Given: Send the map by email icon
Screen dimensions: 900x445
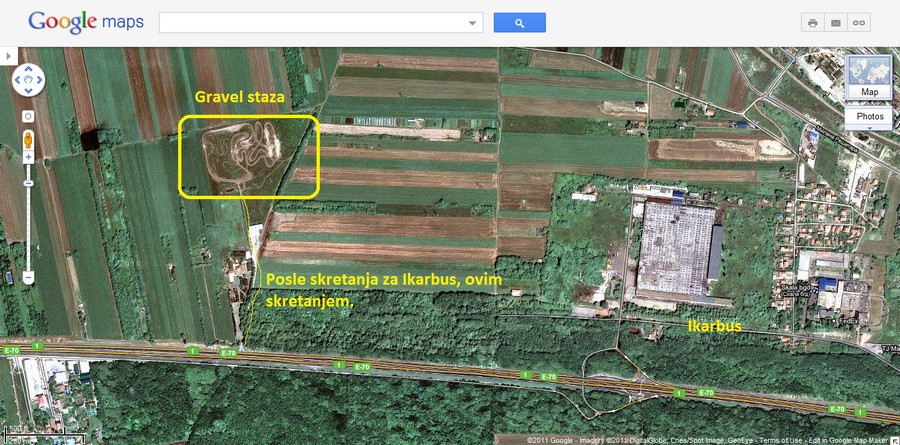Looking at the screenshot, I should pos(835,23).
